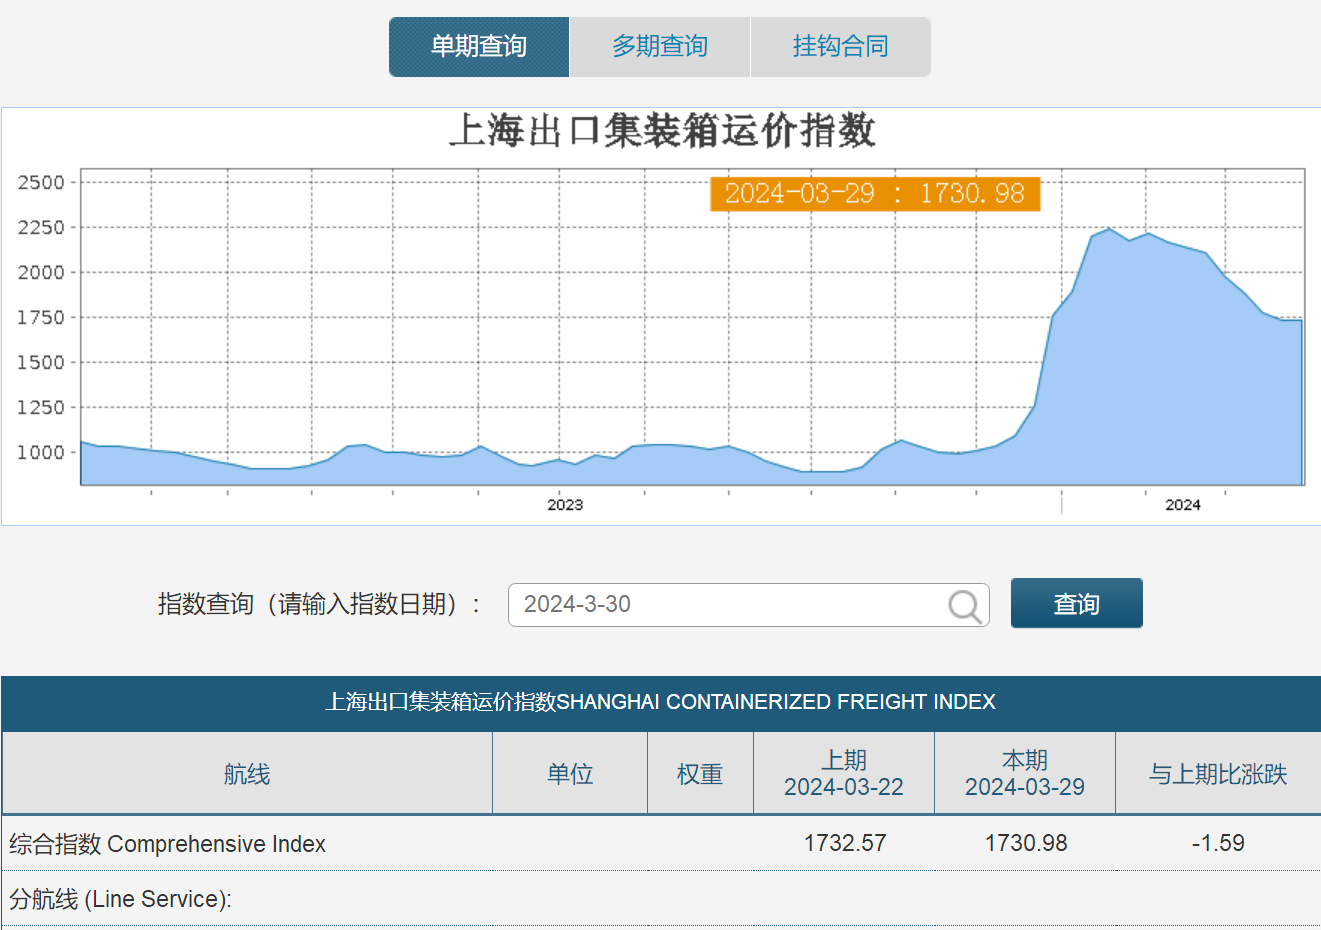Select the -1.59 change value cell
This screenshot has height=930, width=1321.
click(1219, 843)
